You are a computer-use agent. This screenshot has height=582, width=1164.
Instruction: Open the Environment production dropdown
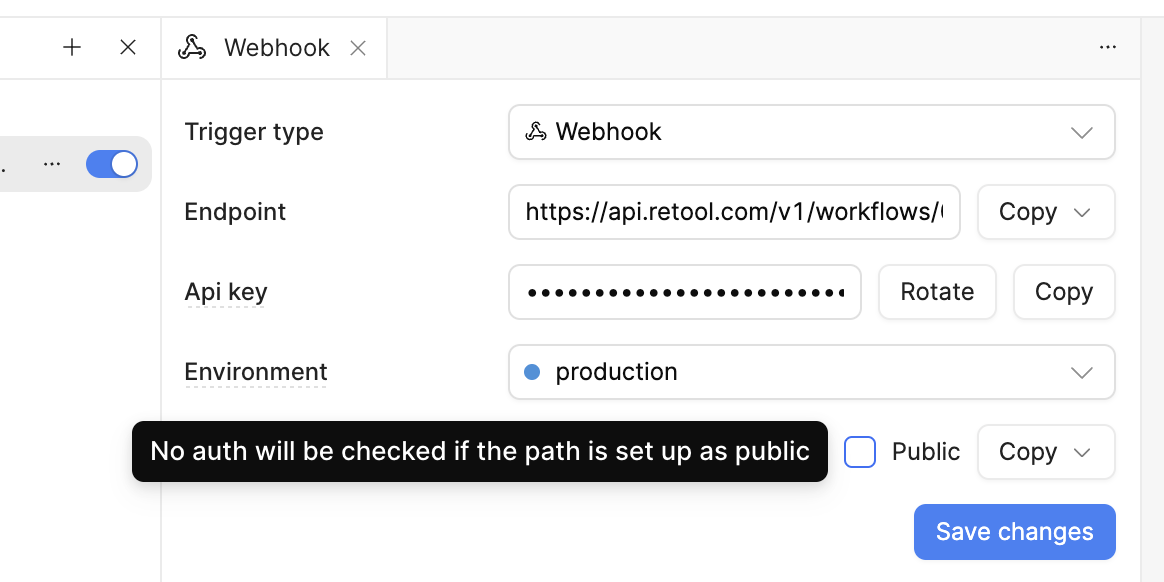[811, 372]
